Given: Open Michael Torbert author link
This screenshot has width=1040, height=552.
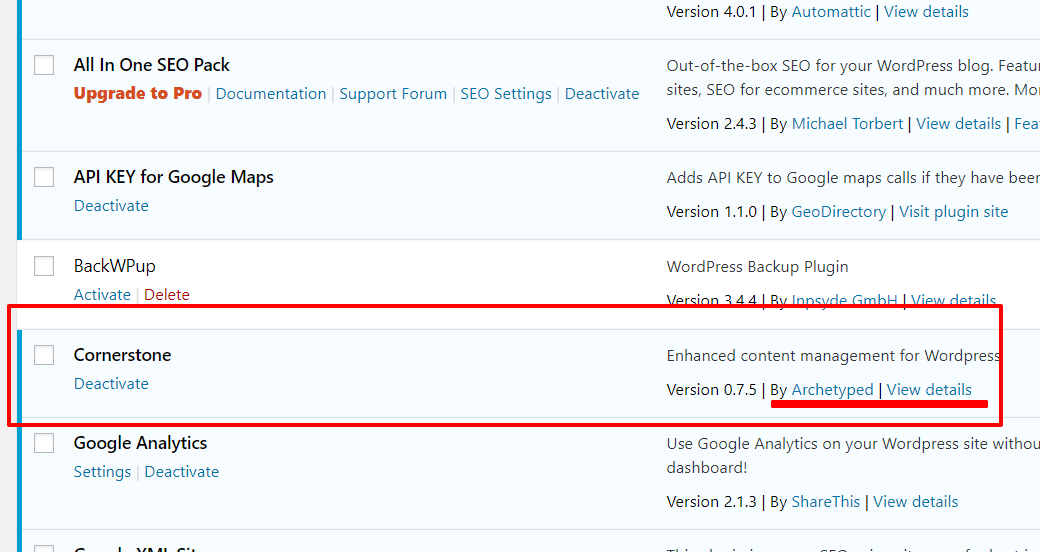Looking at the screenshot, I should coord(848,124).
